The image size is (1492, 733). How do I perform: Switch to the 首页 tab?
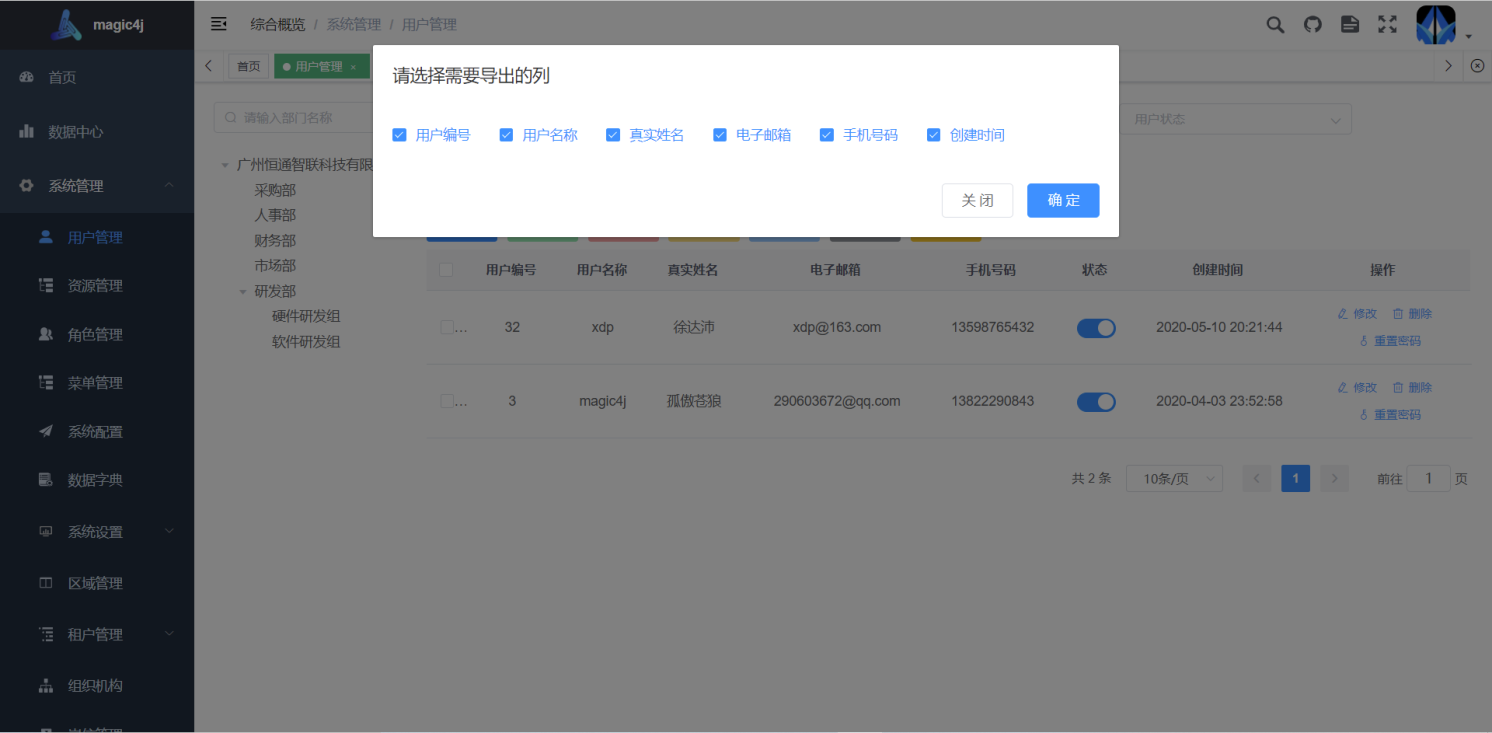[x=248, y=65]
